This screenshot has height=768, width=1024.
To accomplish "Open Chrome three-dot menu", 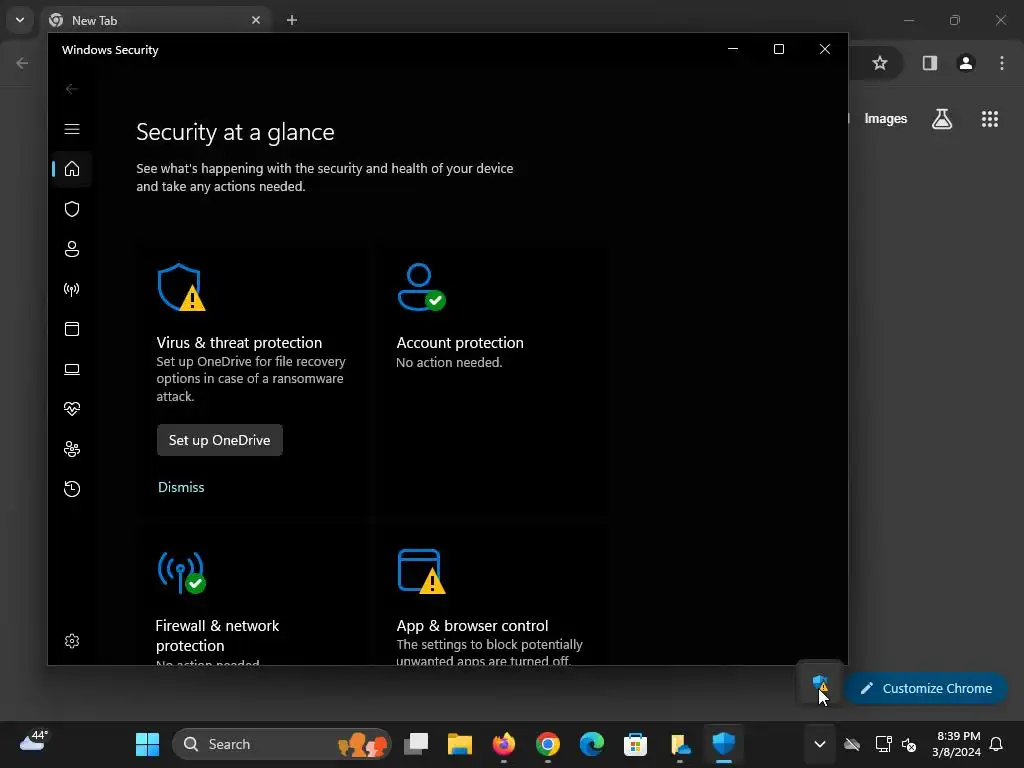I will click(1002, 63).
